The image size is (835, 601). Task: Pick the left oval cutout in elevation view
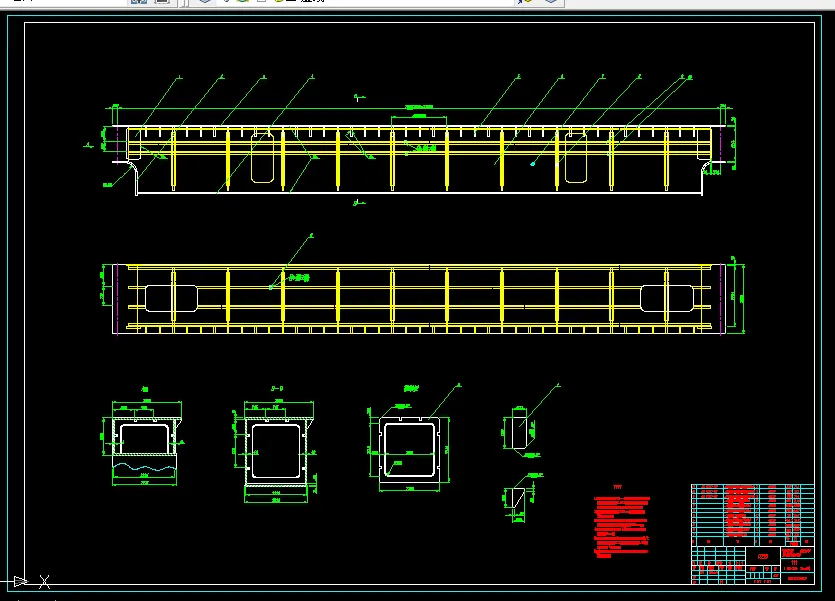263,158
